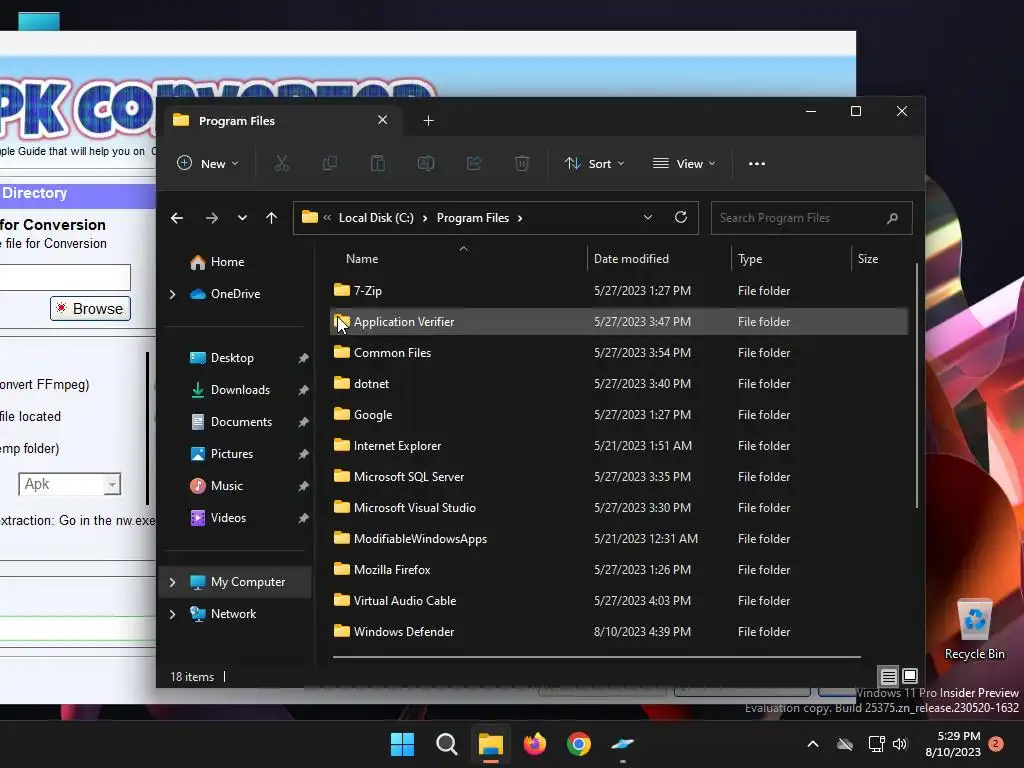Go forward with the right arrow
1024x768 pixels.
click(212, 218)
